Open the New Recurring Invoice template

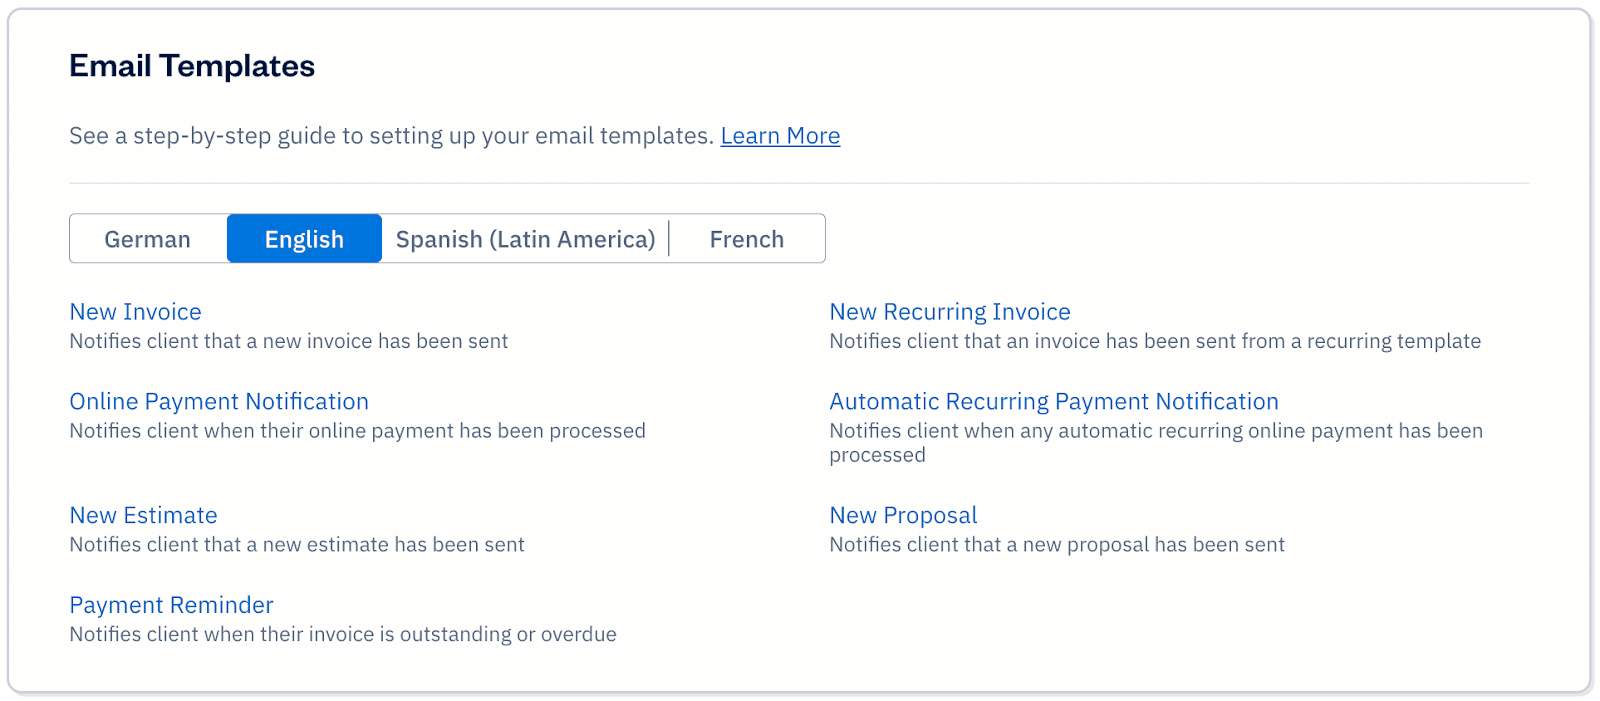(x=949, y=312)
